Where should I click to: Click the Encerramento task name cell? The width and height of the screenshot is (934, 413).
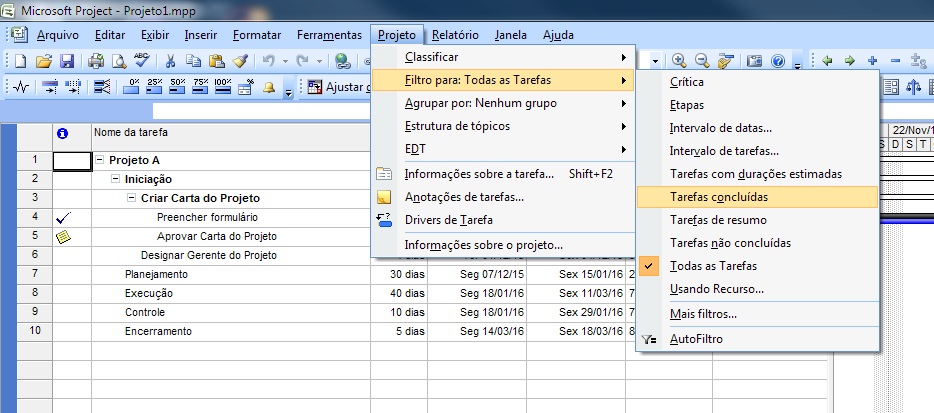pos(231,331)
